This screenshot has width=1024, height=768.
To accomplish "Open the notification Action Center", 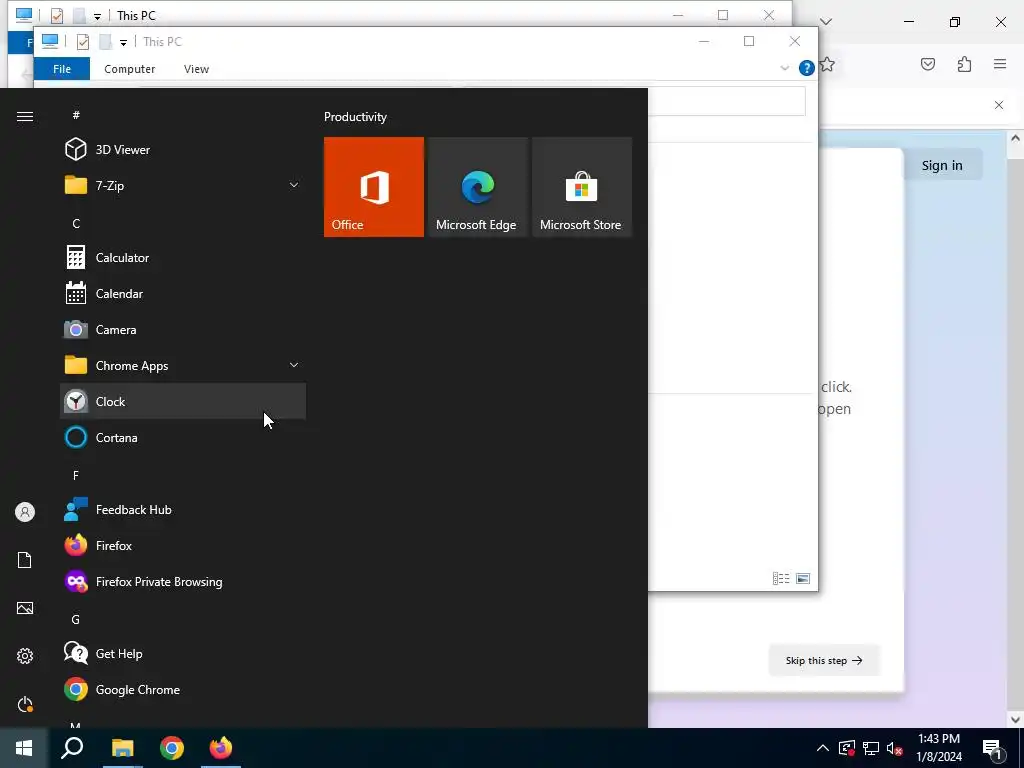I will 992,748.
